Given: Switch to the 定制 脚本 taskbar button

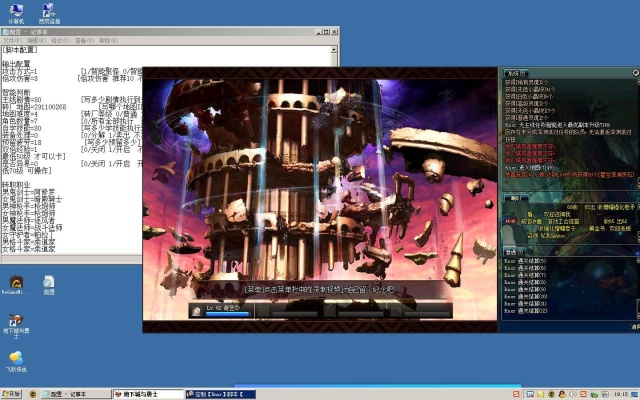Looking at the screenshot, I should click(x=221, y=394).
